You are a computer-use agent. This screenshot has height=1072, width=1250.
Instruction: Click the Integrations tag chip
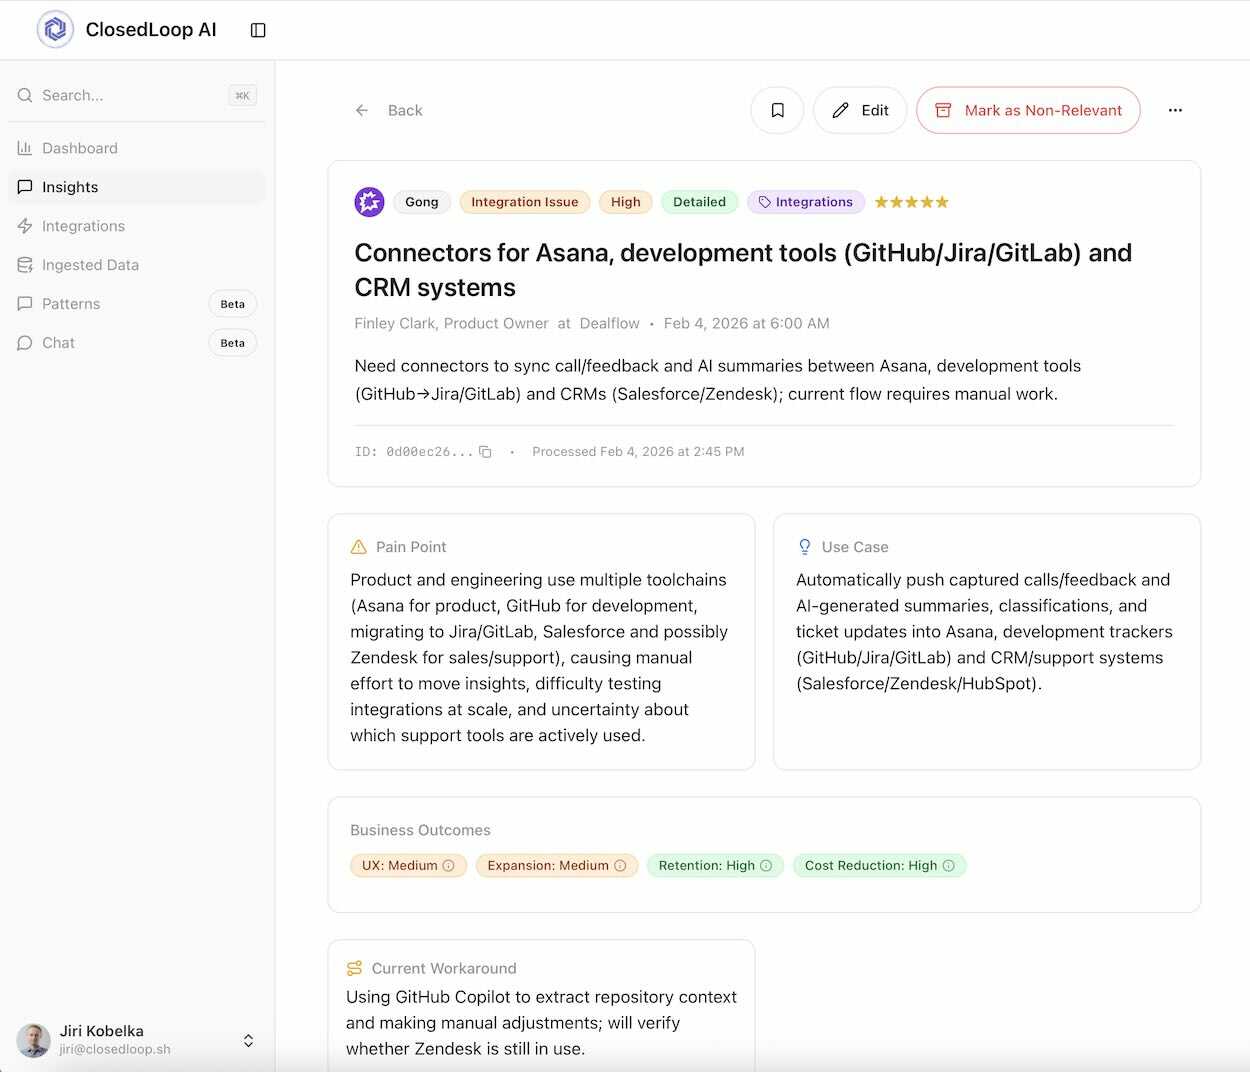(x=805, y=202)
